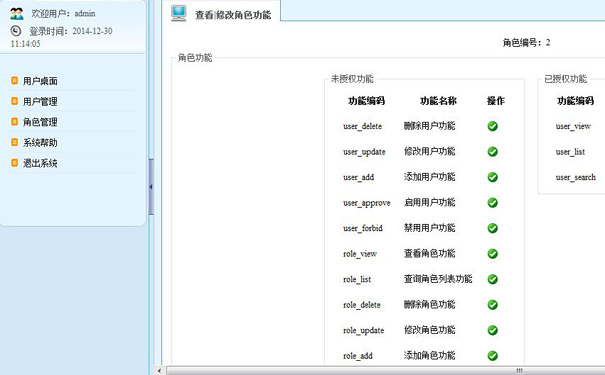Click the 角色编号: 2 label
605x375 pixels.
pos(526,42)
